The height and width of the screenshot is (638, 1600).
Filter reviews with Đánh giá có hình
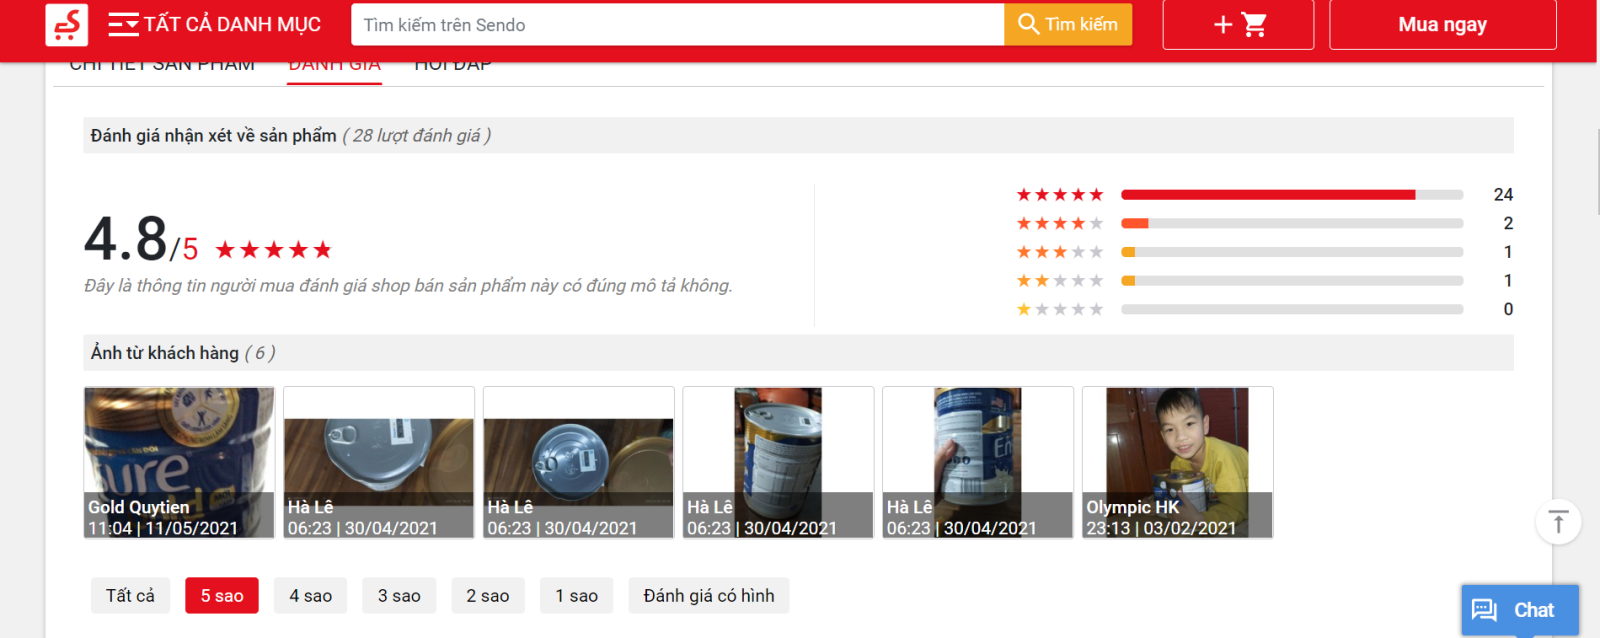pyautogui.click(x=708, y=596)
